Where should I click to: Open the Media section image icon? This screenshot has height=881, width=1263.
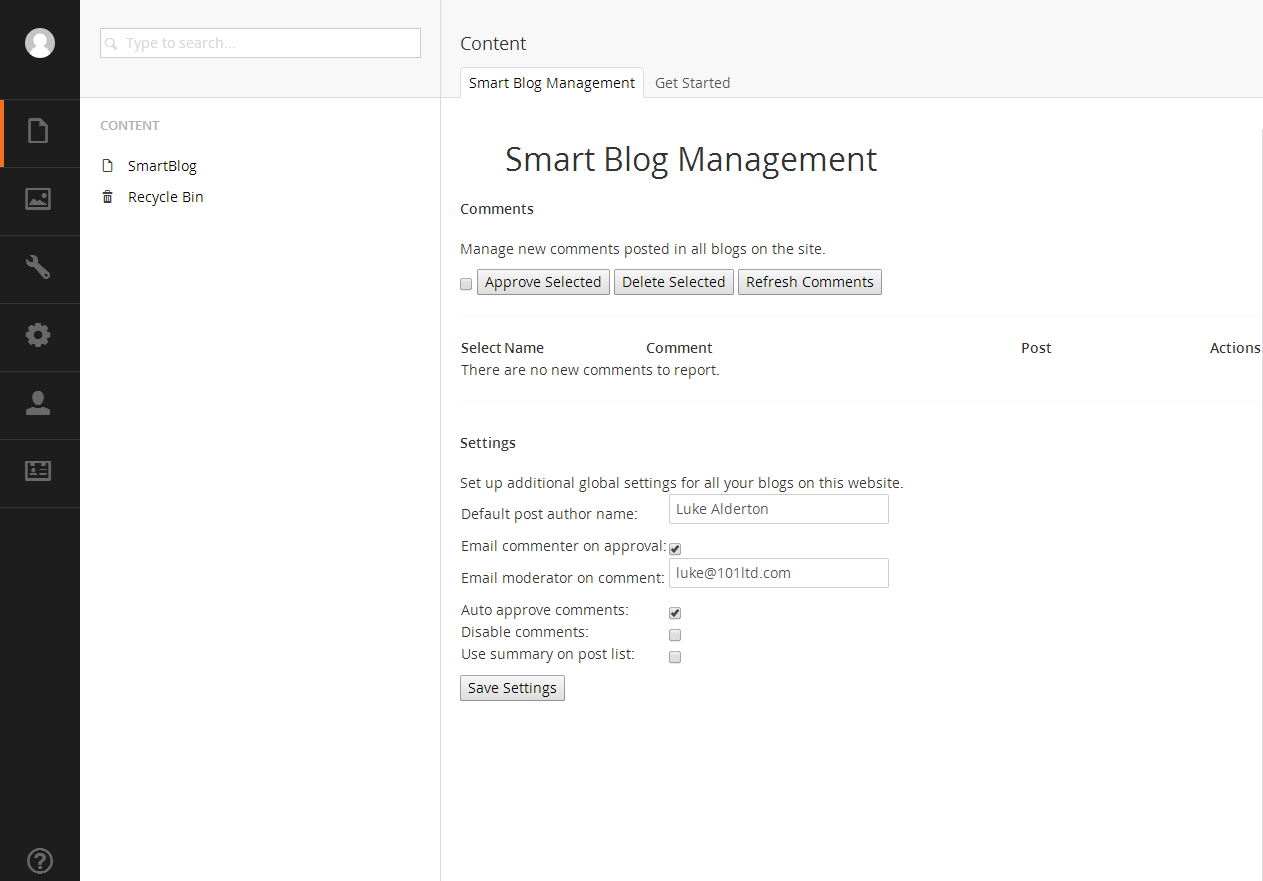coord(38,199)
